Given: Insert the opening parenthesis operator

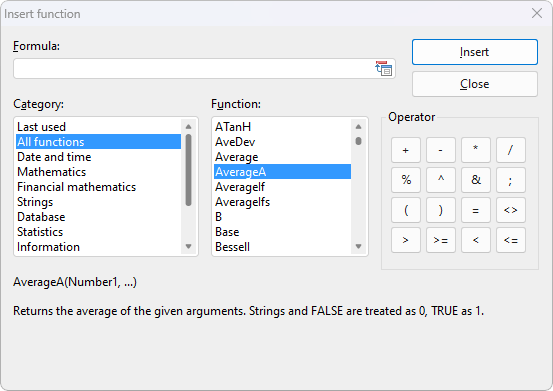Looking at the screenshot, I should point(406,210).
